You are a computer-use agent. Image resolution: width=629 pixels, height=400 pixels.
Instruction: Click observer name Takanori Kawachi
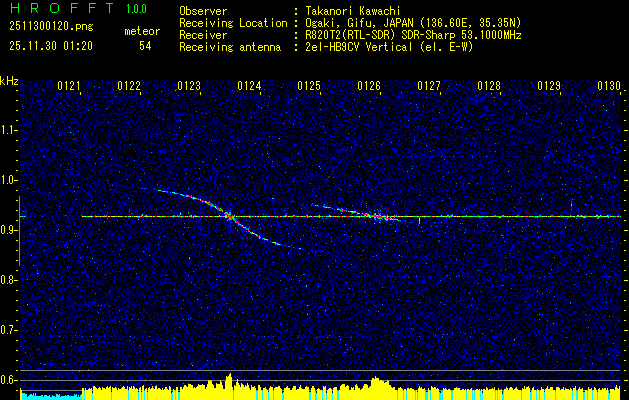(x=353, y=11)
